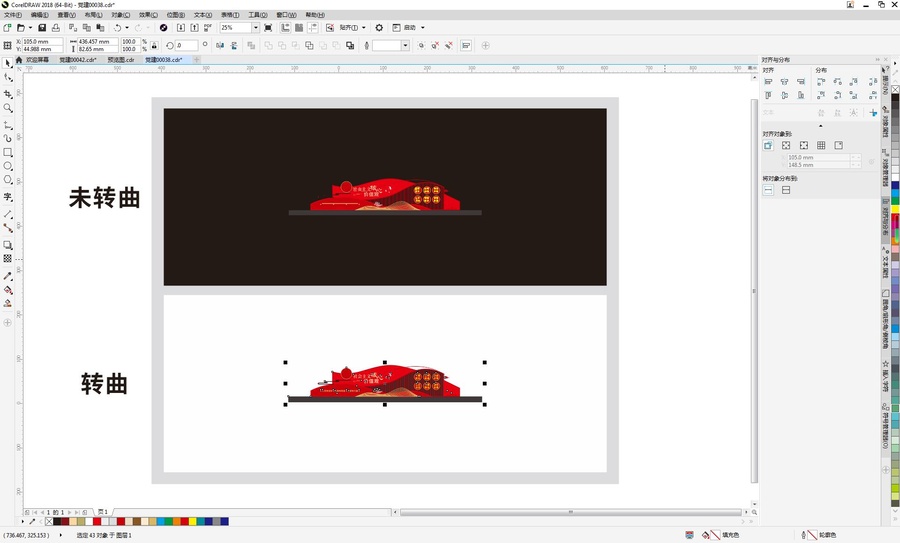Open the 效果(C) menu
This screenshot has height=543, width=900.
[x=148, y=15]
